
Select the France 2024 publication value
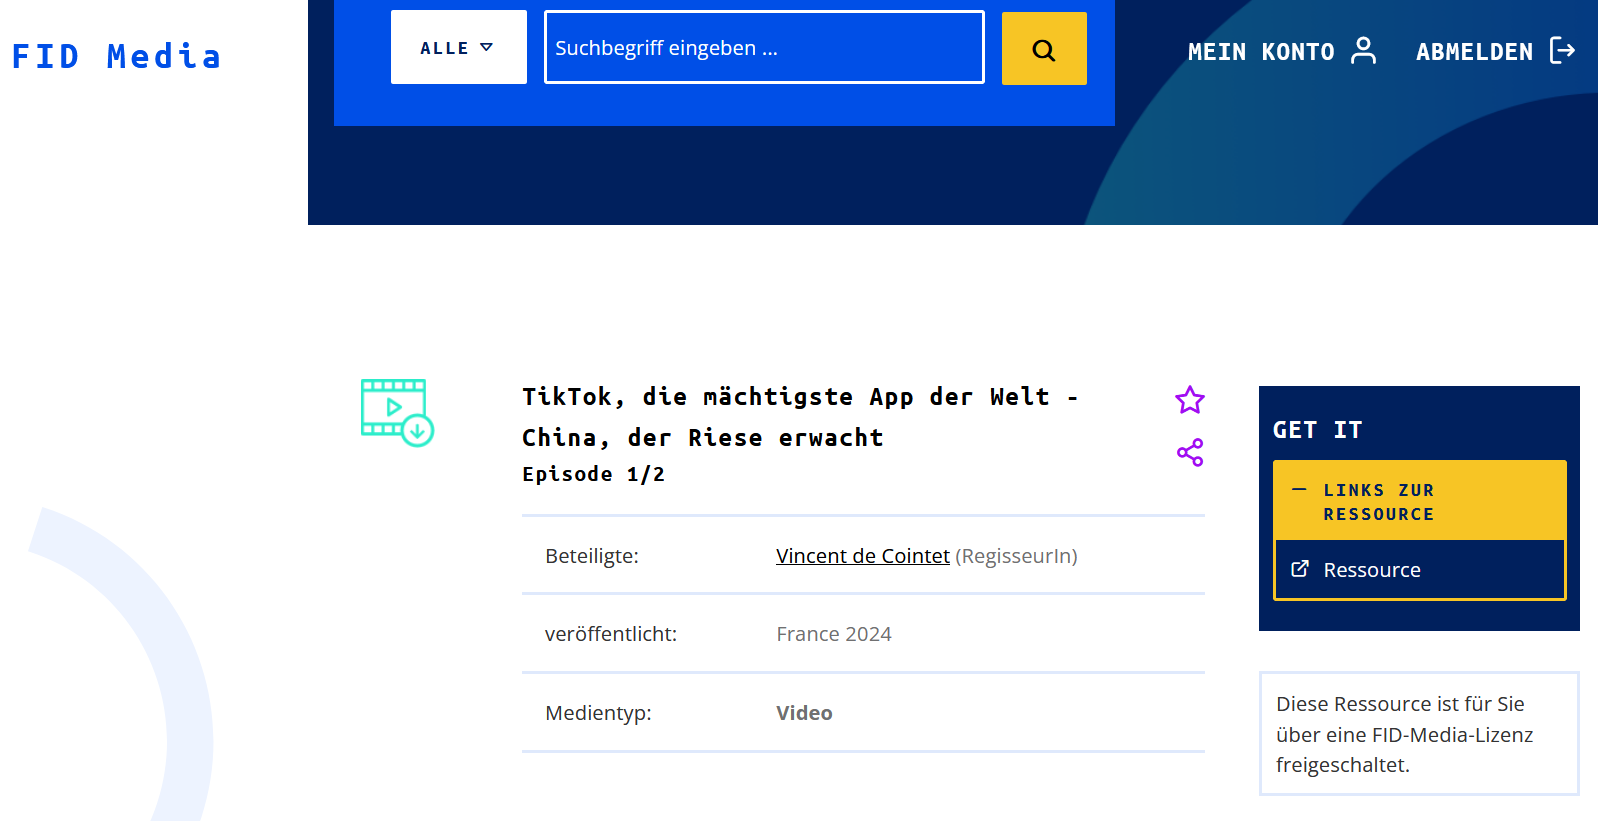834,634
